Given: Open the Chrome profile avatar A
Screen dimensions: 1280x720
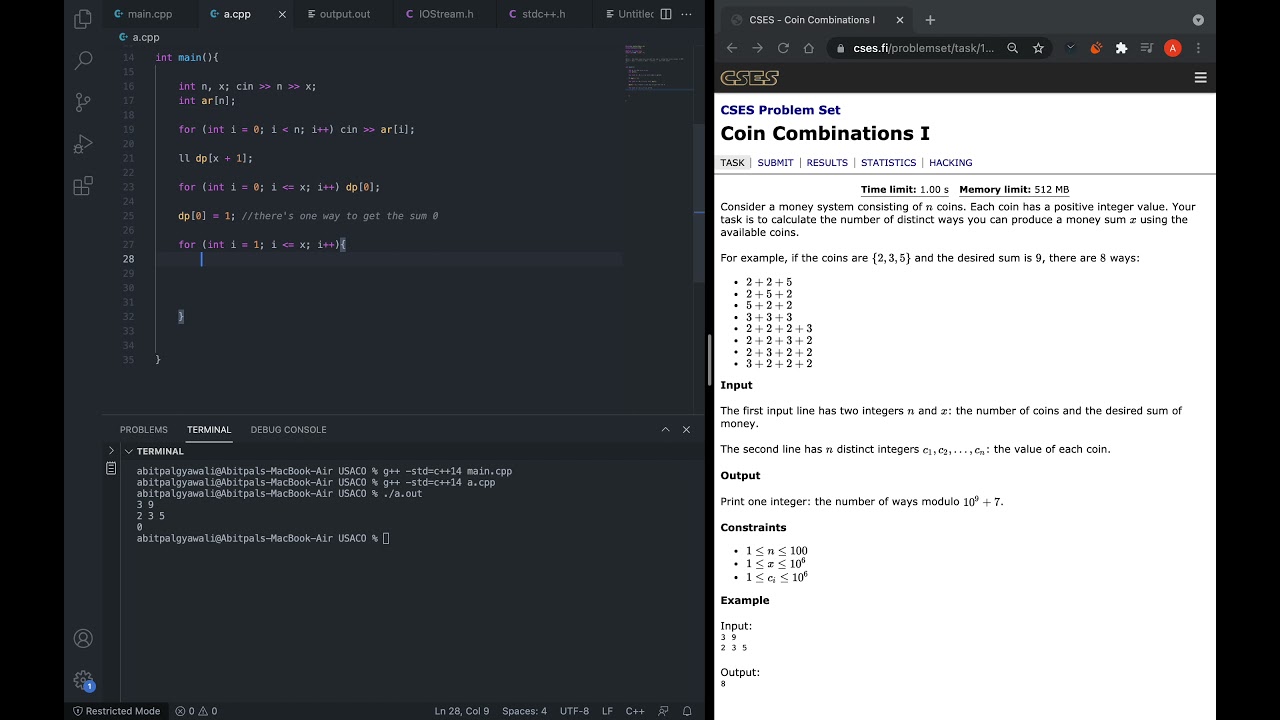Looking at the screenshot, I should pos(1173,48).
